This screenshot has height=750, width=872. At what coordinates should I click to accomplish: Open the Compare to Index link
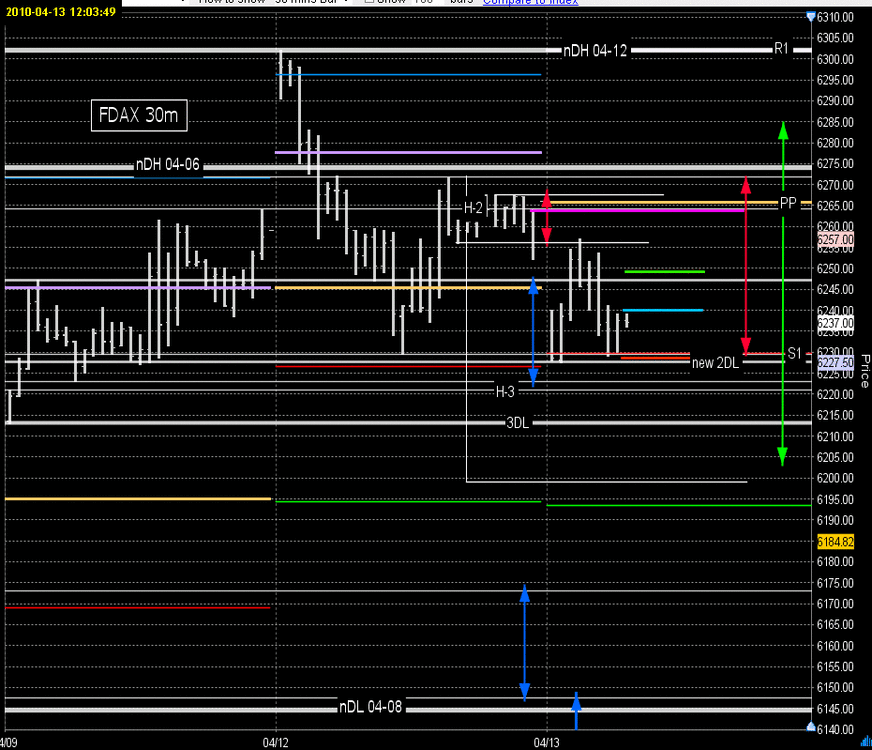[x=531, y=2]
